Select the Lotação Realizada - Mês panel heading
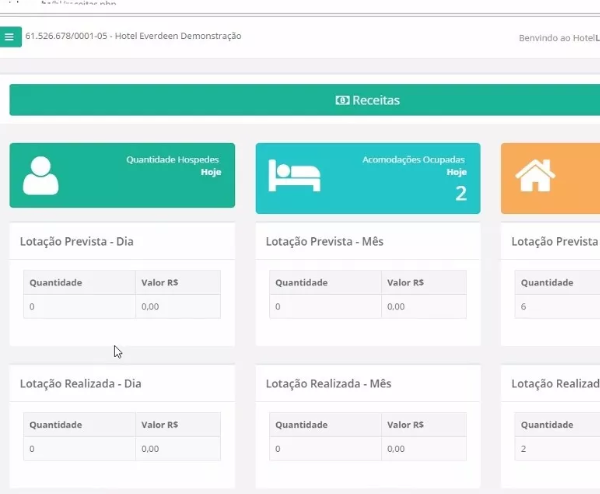This screenshot has height=494, width=600. [x=328, y=383]
